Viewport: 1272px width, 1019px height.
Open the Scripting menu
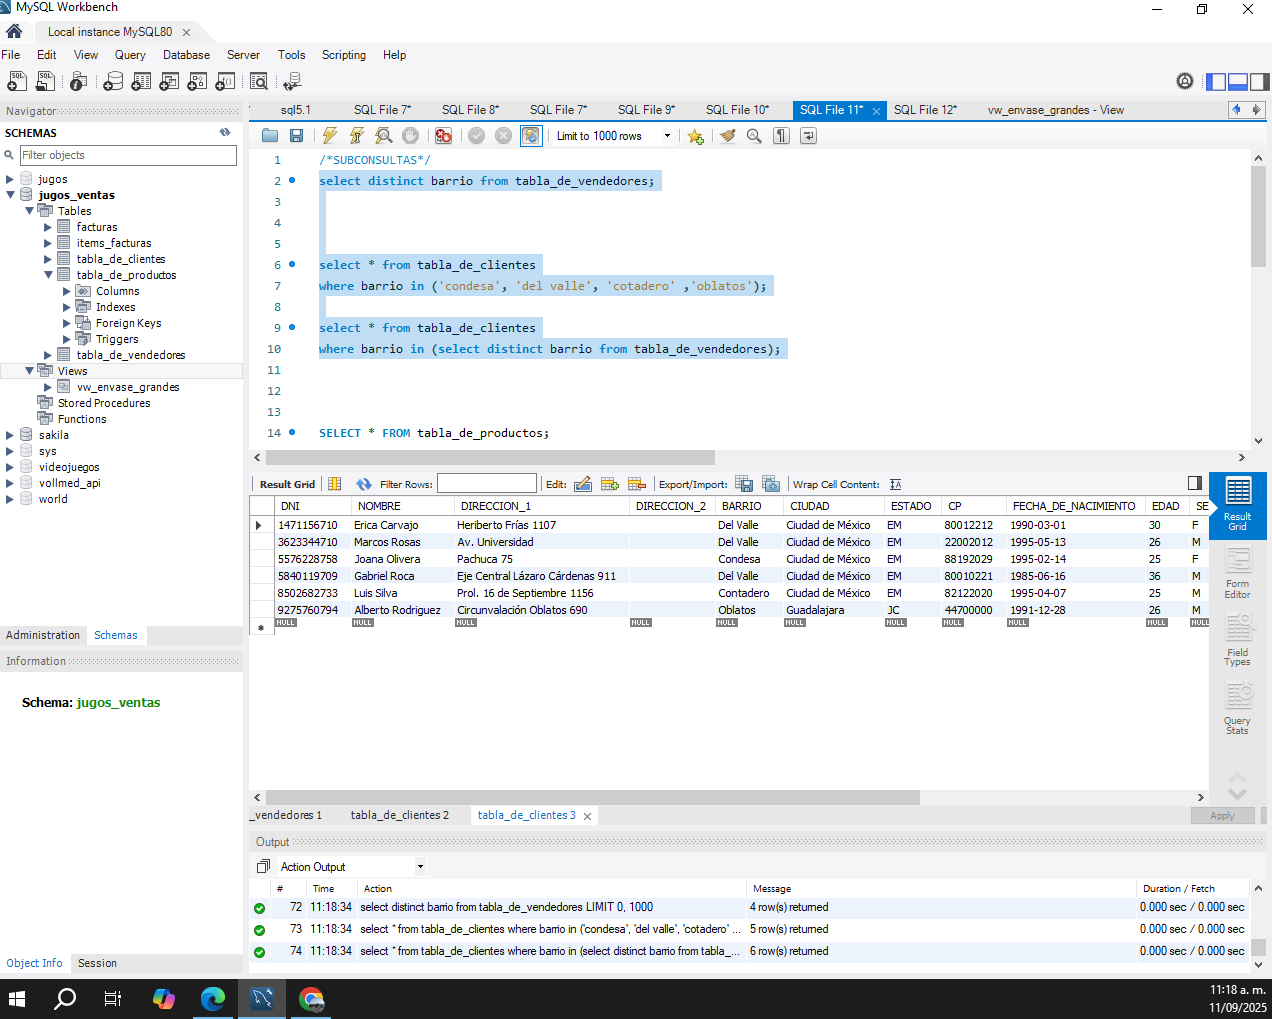coord(344,55)
